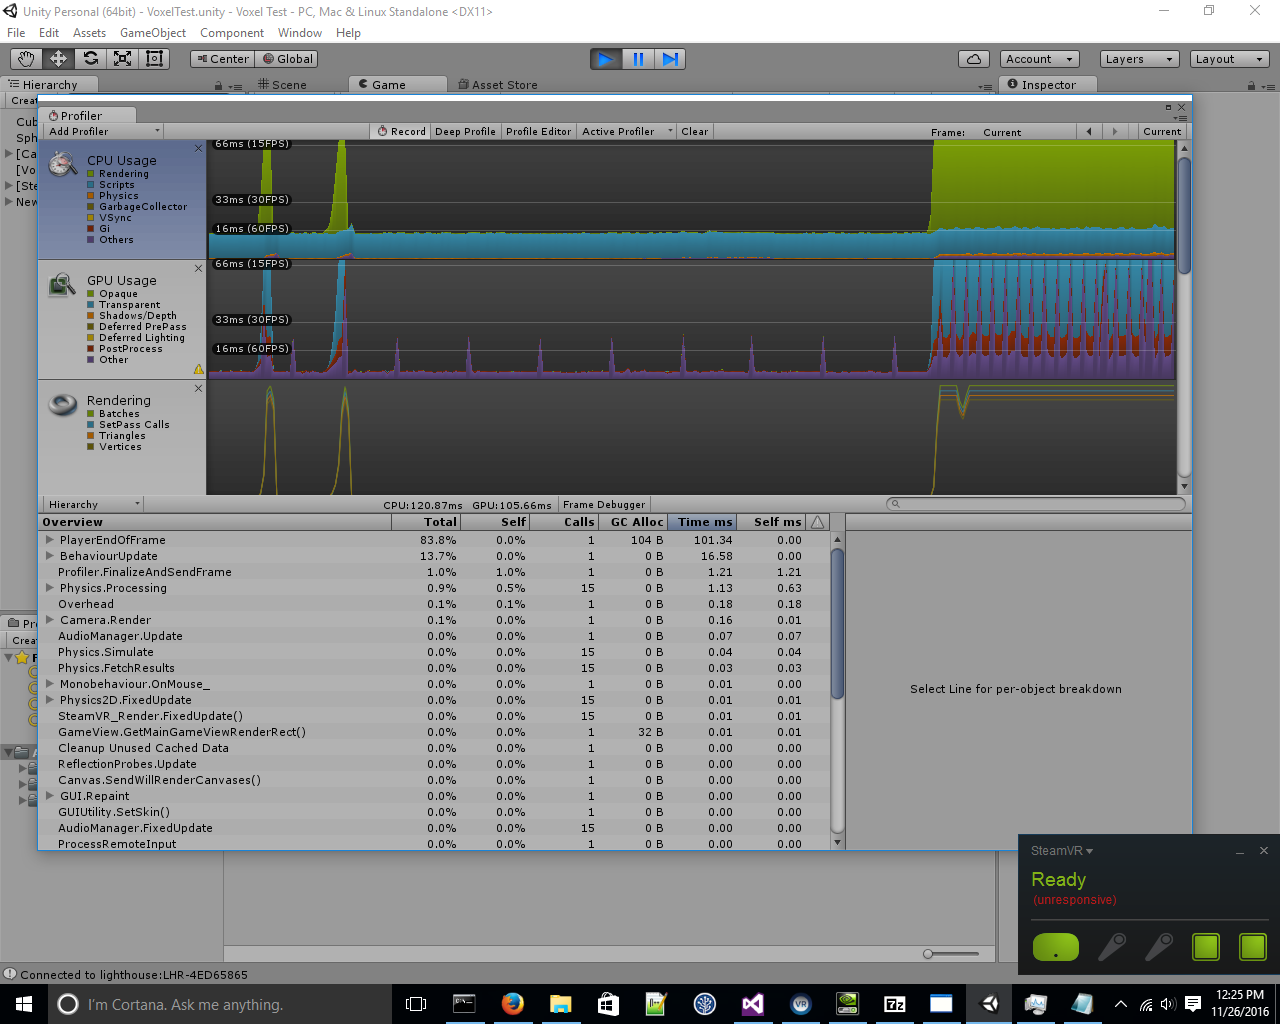Click the SteamVR headset status icon
The image size is (1280, 1024).
[1055, 947]
